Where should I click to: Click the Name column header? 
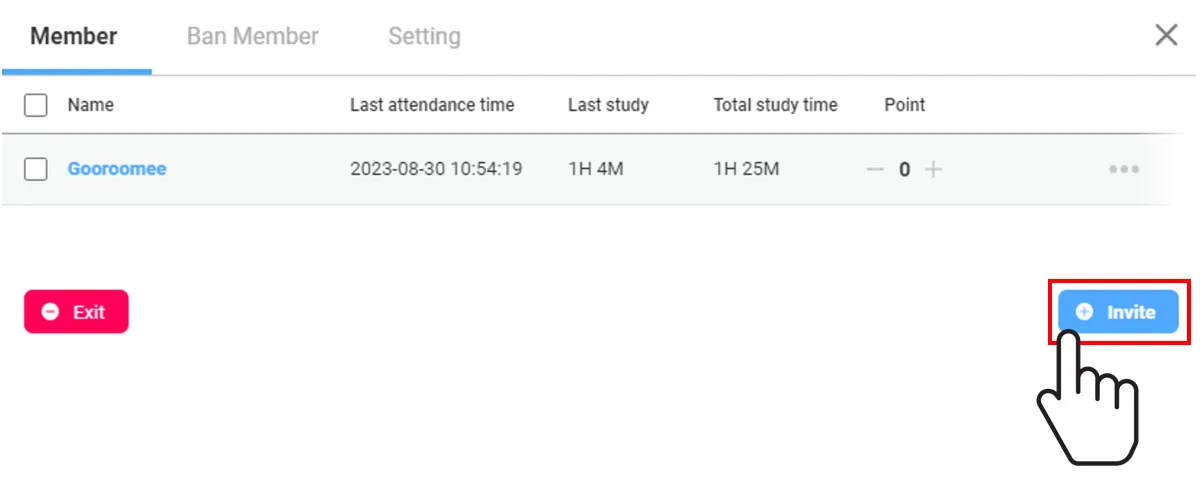pos(91,105)
